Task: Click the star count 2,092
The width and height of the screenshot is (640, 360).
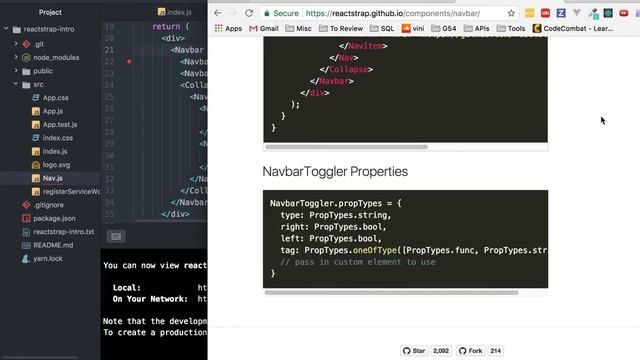Action: click(441, 351)
